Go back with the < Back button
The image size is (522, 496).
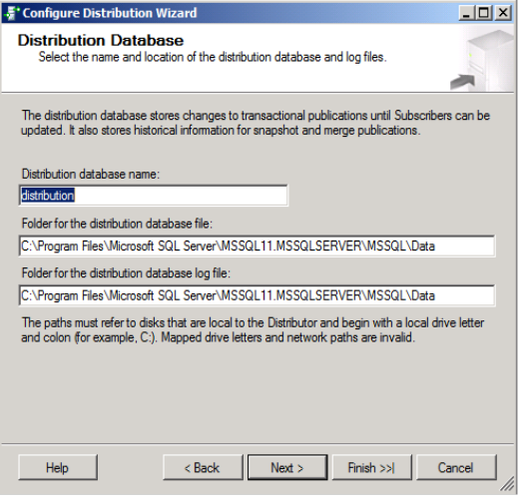(203, 467)
